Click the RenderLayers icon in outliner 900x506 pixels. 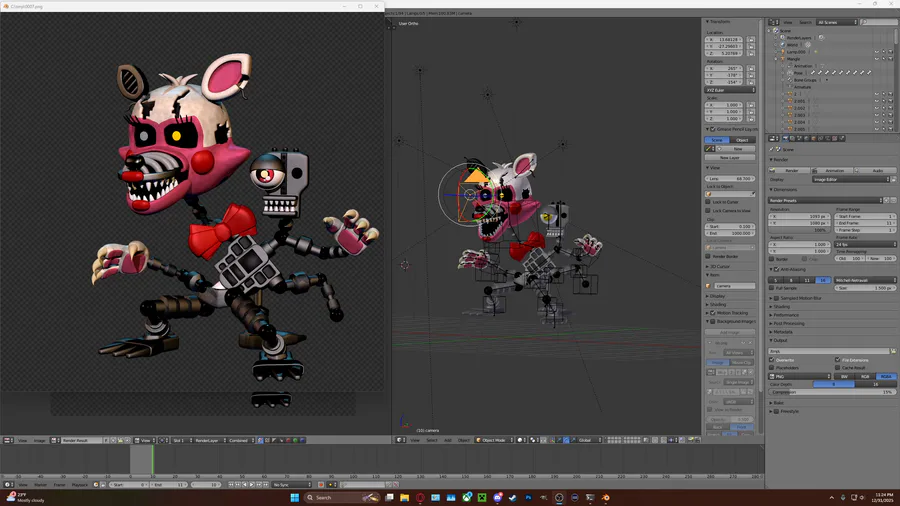pos(782,38)
